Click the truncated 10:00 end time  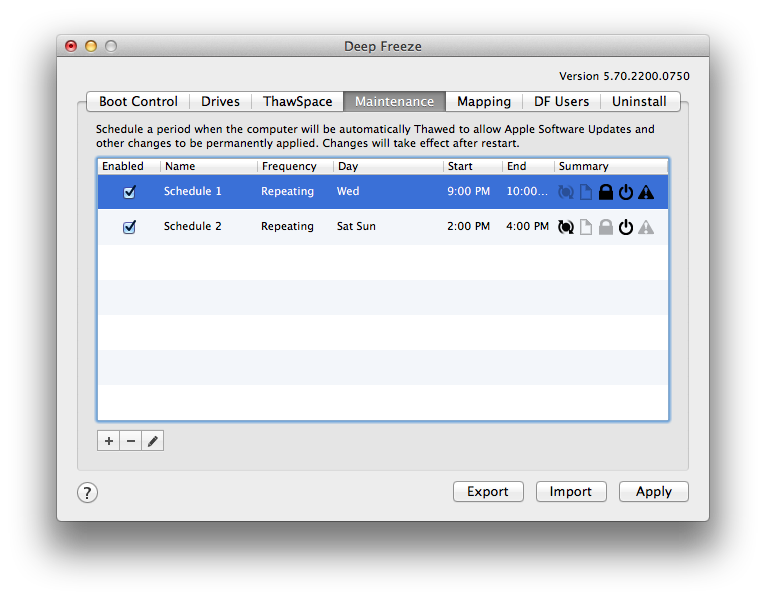(527, 191)
